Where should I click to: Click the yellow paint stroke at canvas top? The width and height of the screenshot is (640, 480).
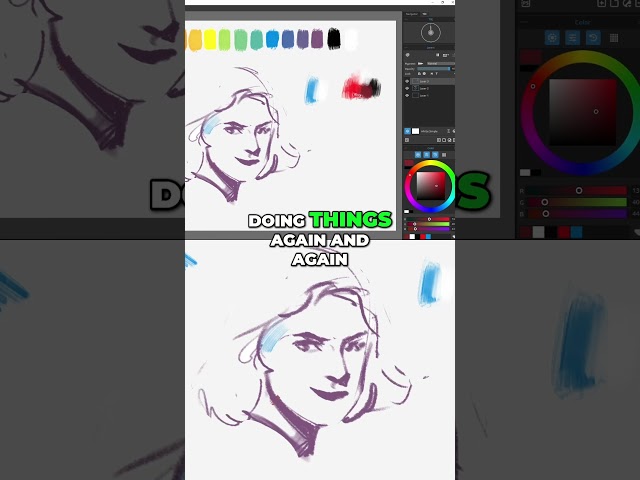click(x=210, y=39)
